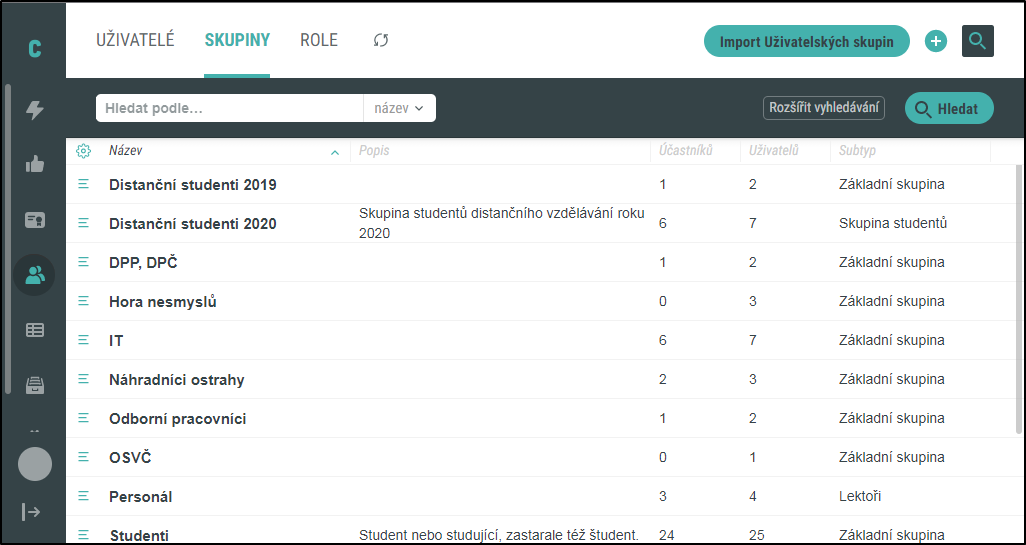Add a new group with plus icon
Image resolution: width=1026 pixels, height=545 pixels.
tap(936, 41)
